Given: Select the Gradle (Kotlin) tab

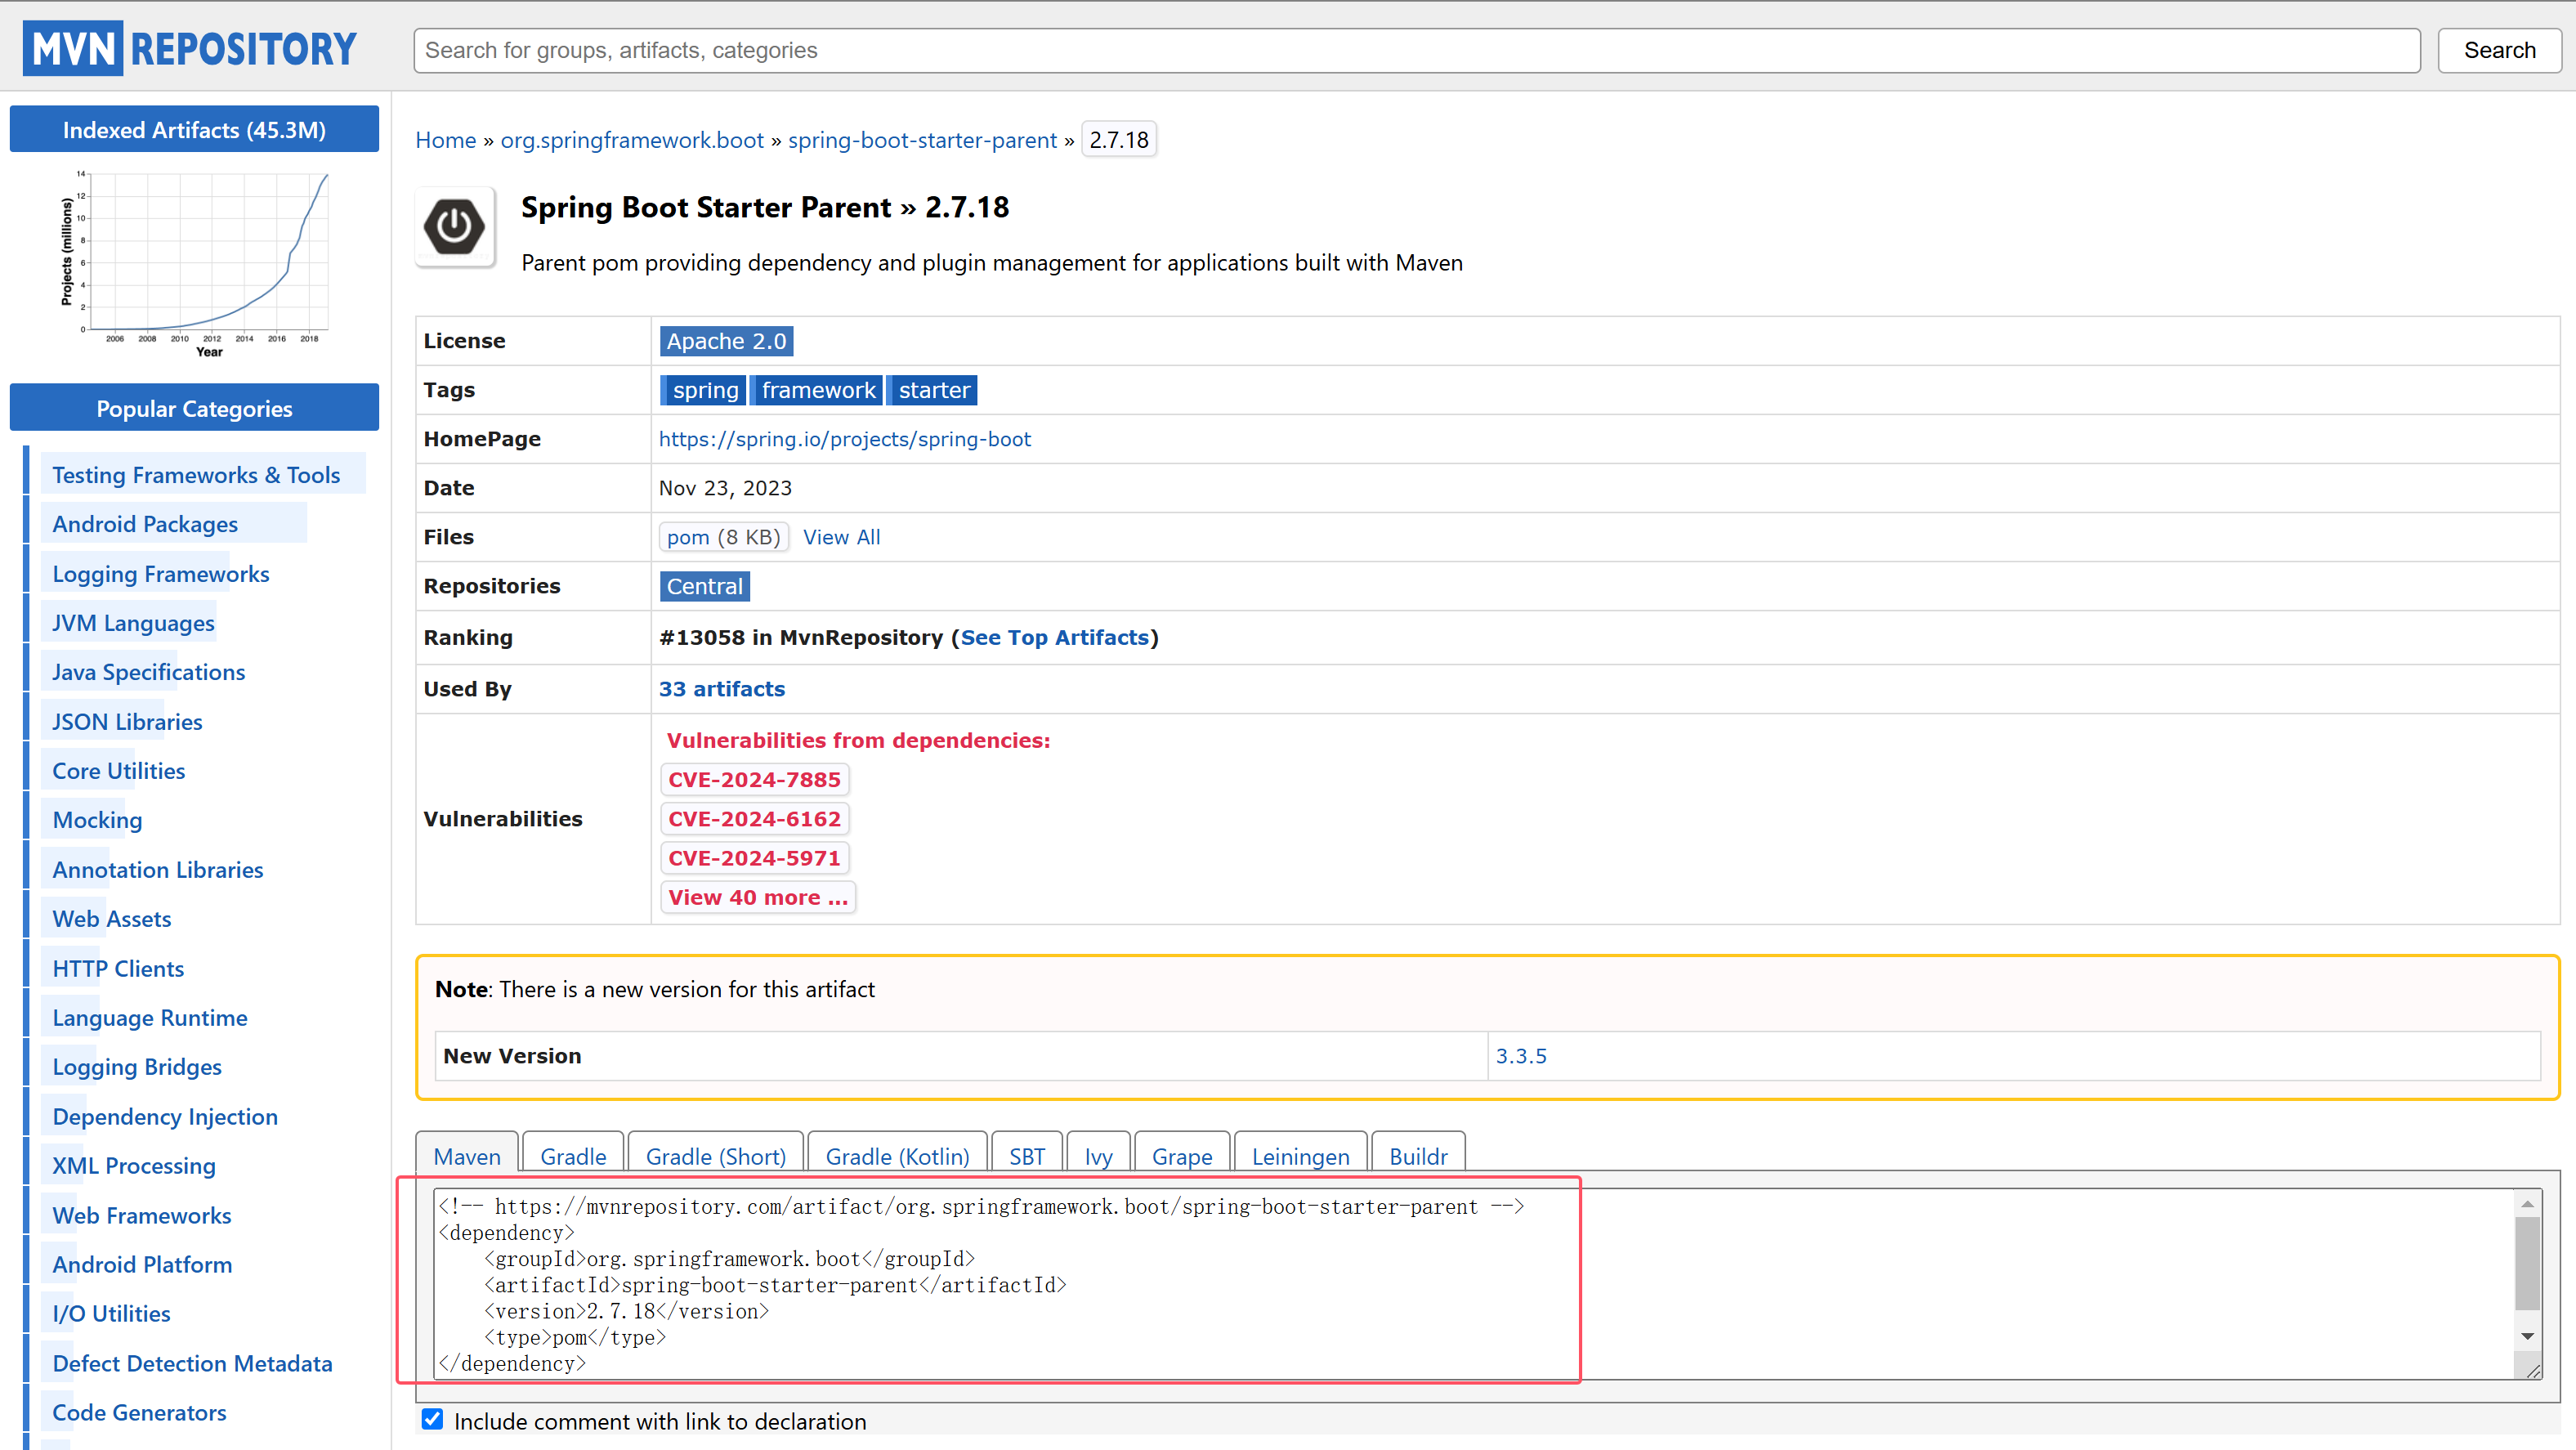Looking at the screenshot, I should coord(897,1155).
